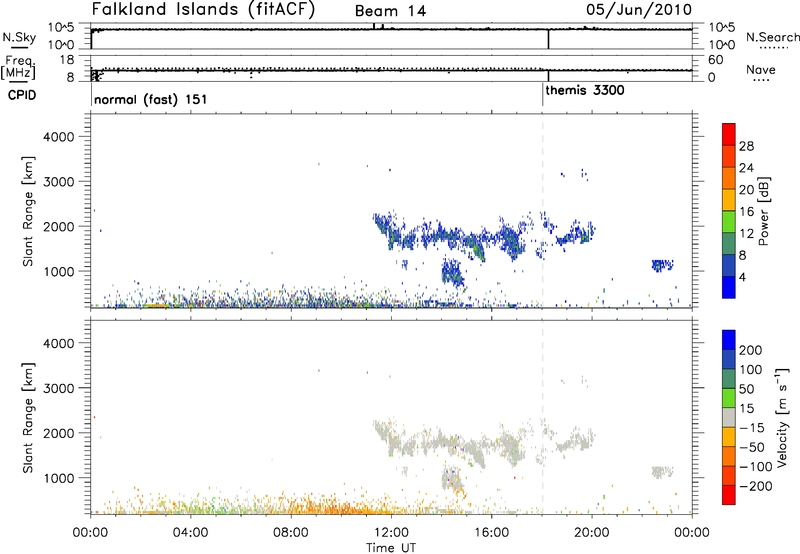
Task: Click the dashed CPID change marker in Power panel
Action: (542, 211)
